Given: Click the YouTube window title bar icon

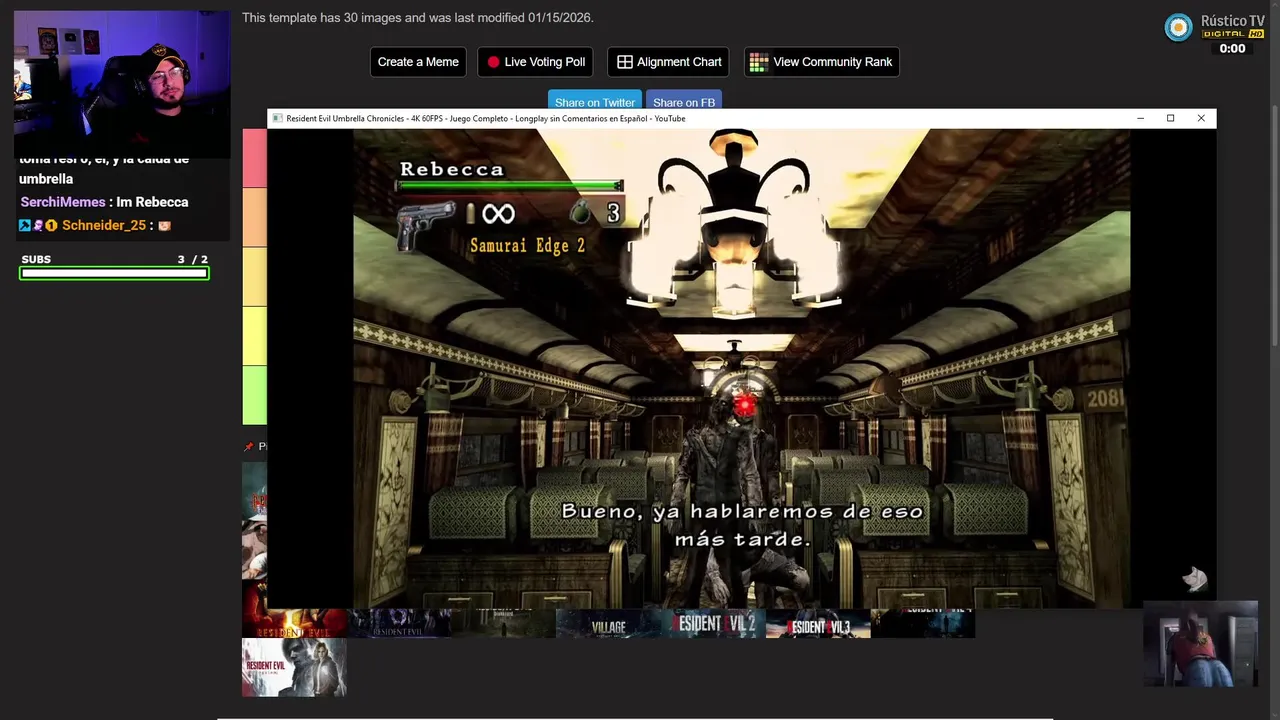Looking at the screenshot, I should click(278, 118).
